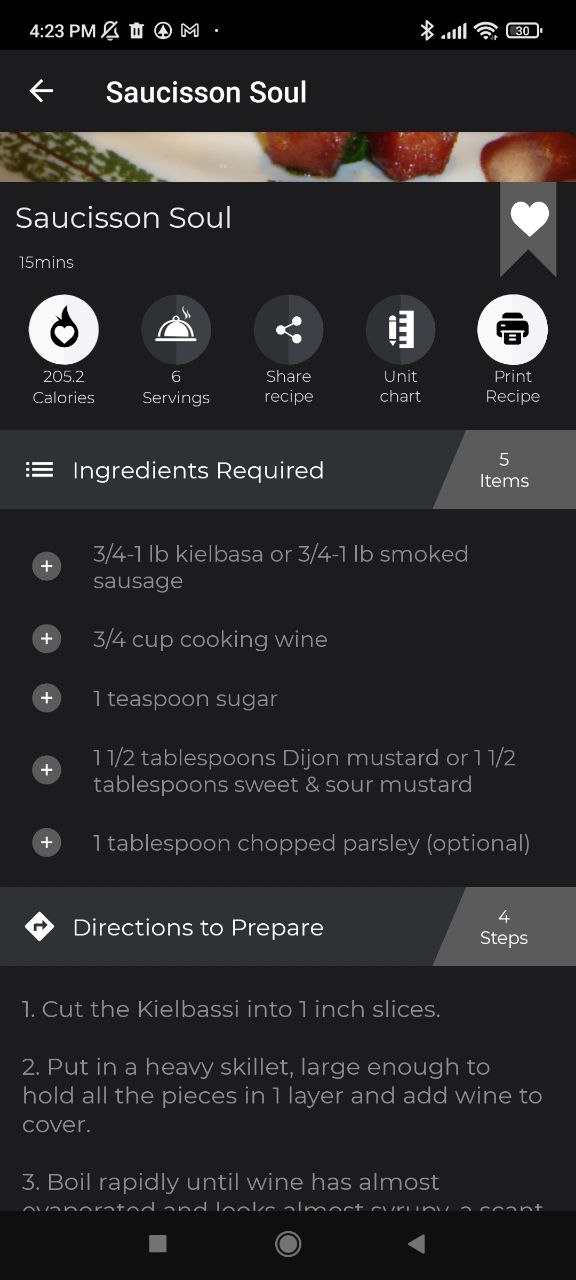Add cooking wine with plus button
576x1280 pixels.
(x=47, y=638)
